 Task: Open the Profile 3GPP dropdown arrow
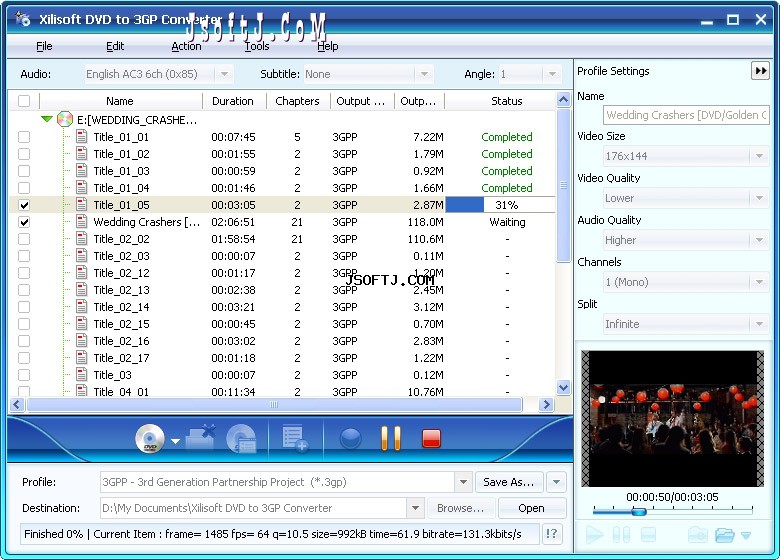463,482
